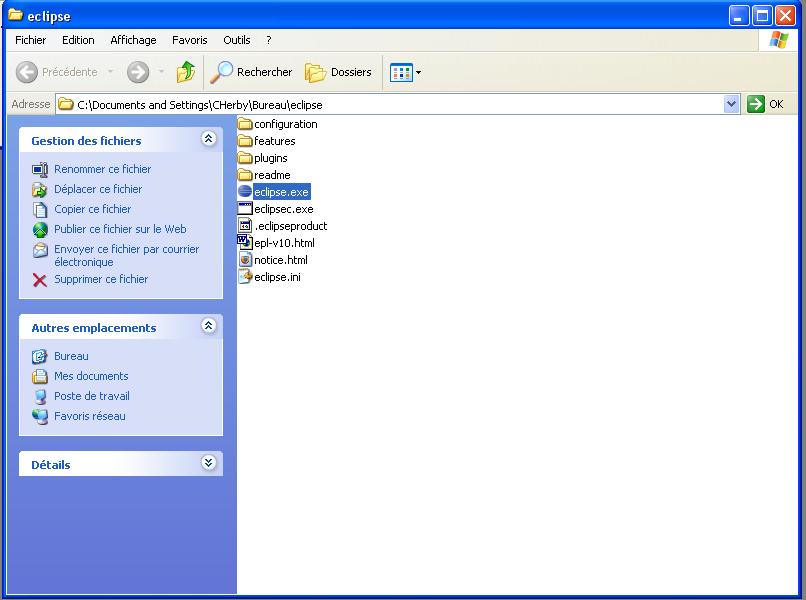Select the eclipsec.exe console icon
806x600 pixels.
pos(245,209)
